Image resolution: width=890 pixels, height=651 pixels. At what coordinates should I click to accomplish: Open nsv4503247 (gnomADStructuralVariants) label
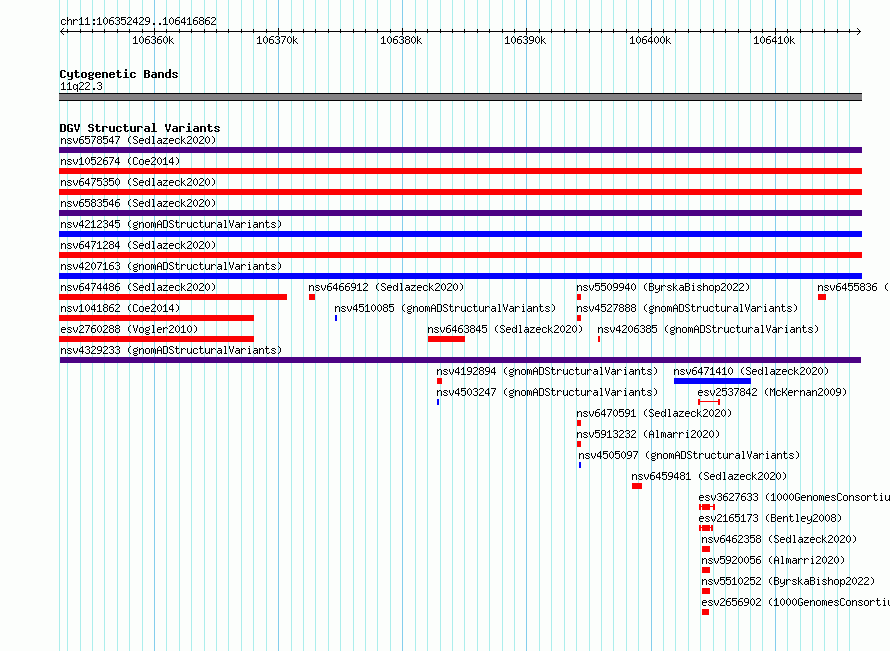[x=547, y=392]
